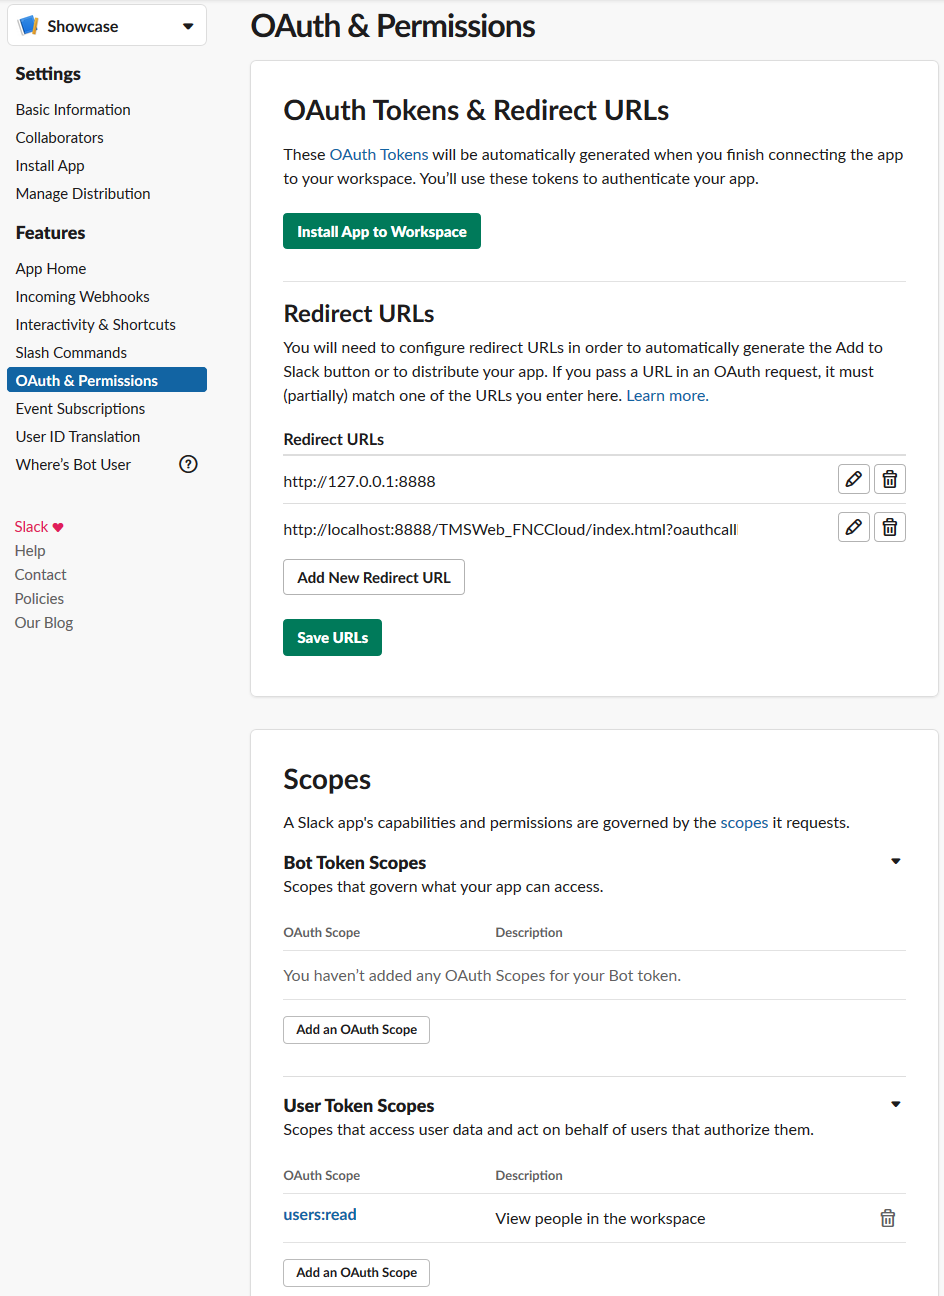The image size is (944, 1296).
Task: Collapse the Bot Token Scopes section
Action: tap(896, 861)
